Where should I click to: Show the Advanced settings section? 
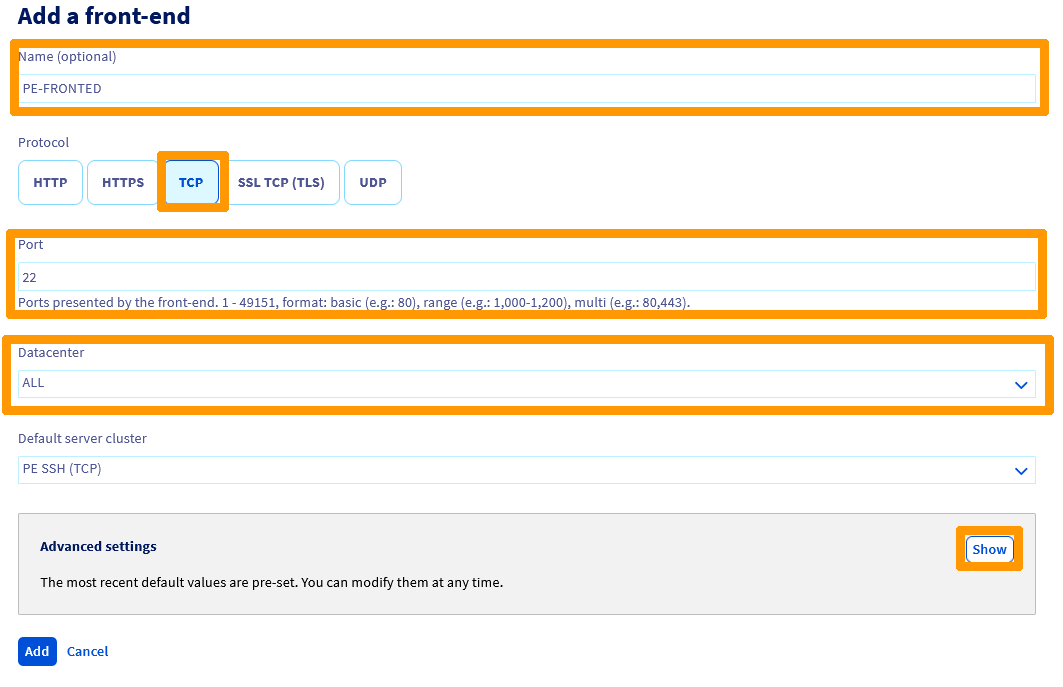[x=989, y=549]
